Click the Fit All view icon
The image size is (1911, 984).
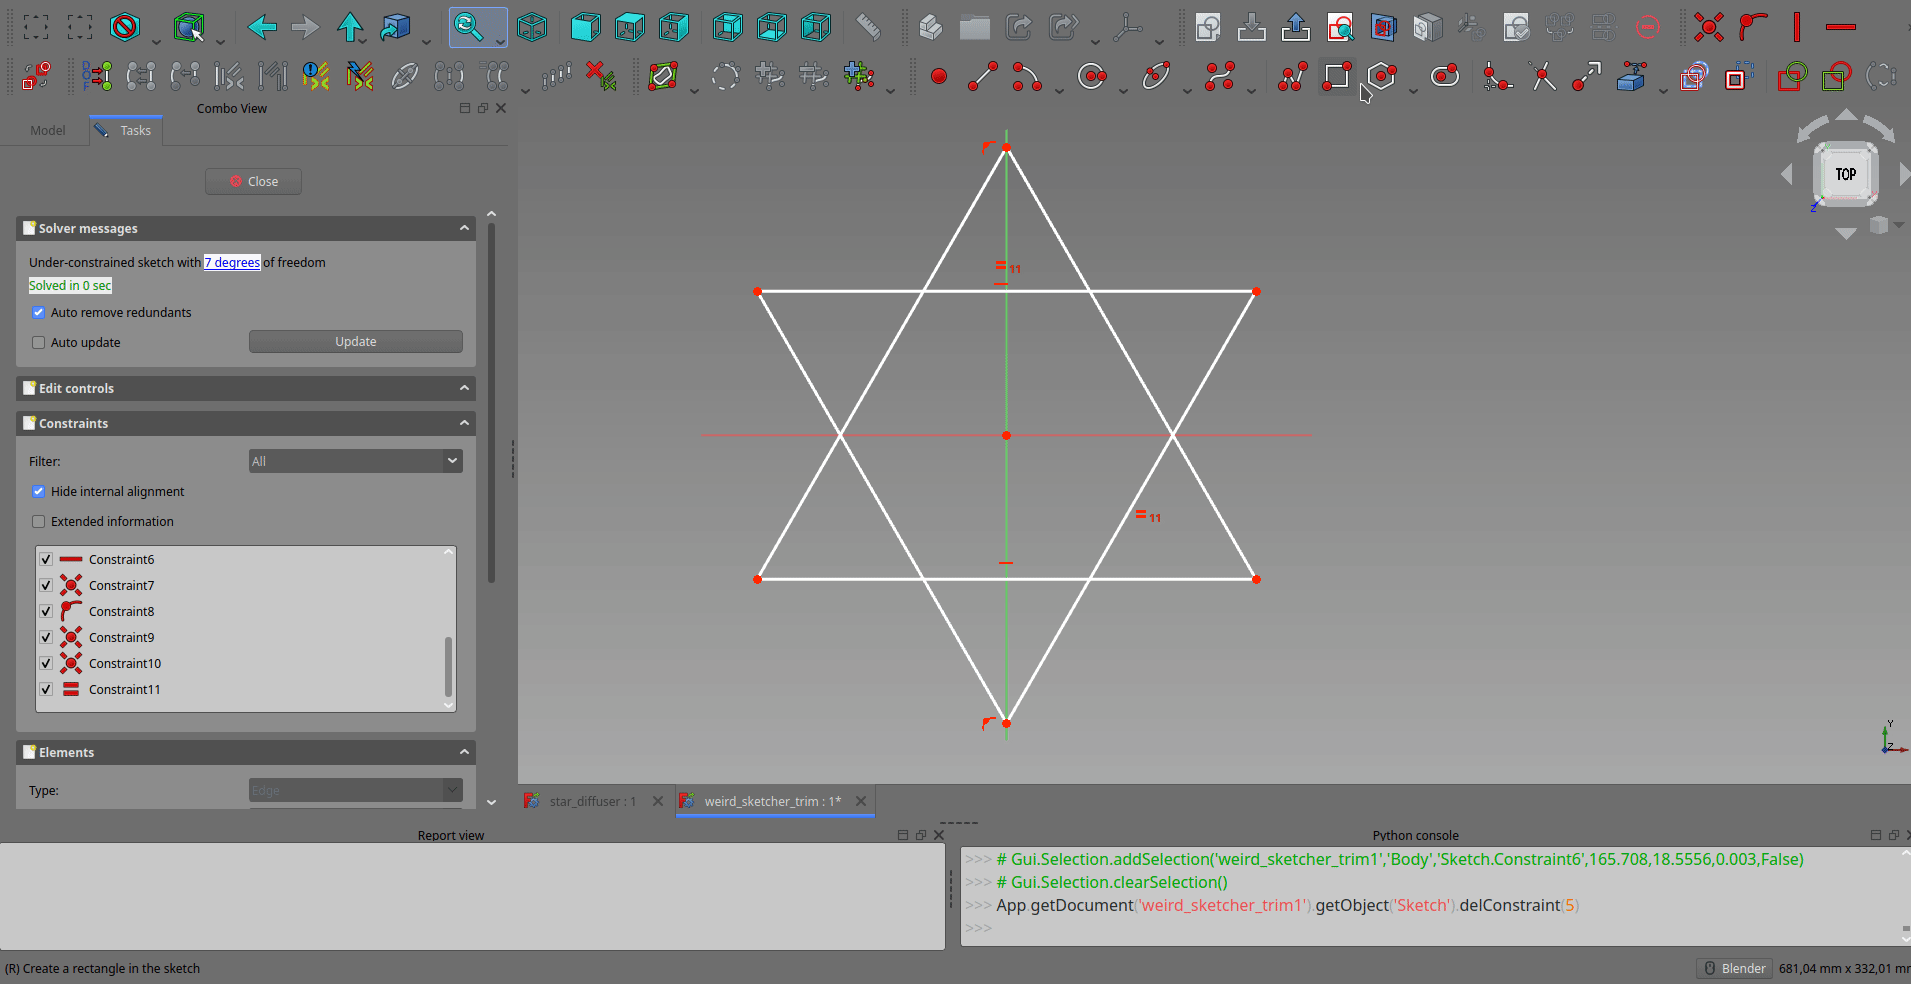point(468,27)
